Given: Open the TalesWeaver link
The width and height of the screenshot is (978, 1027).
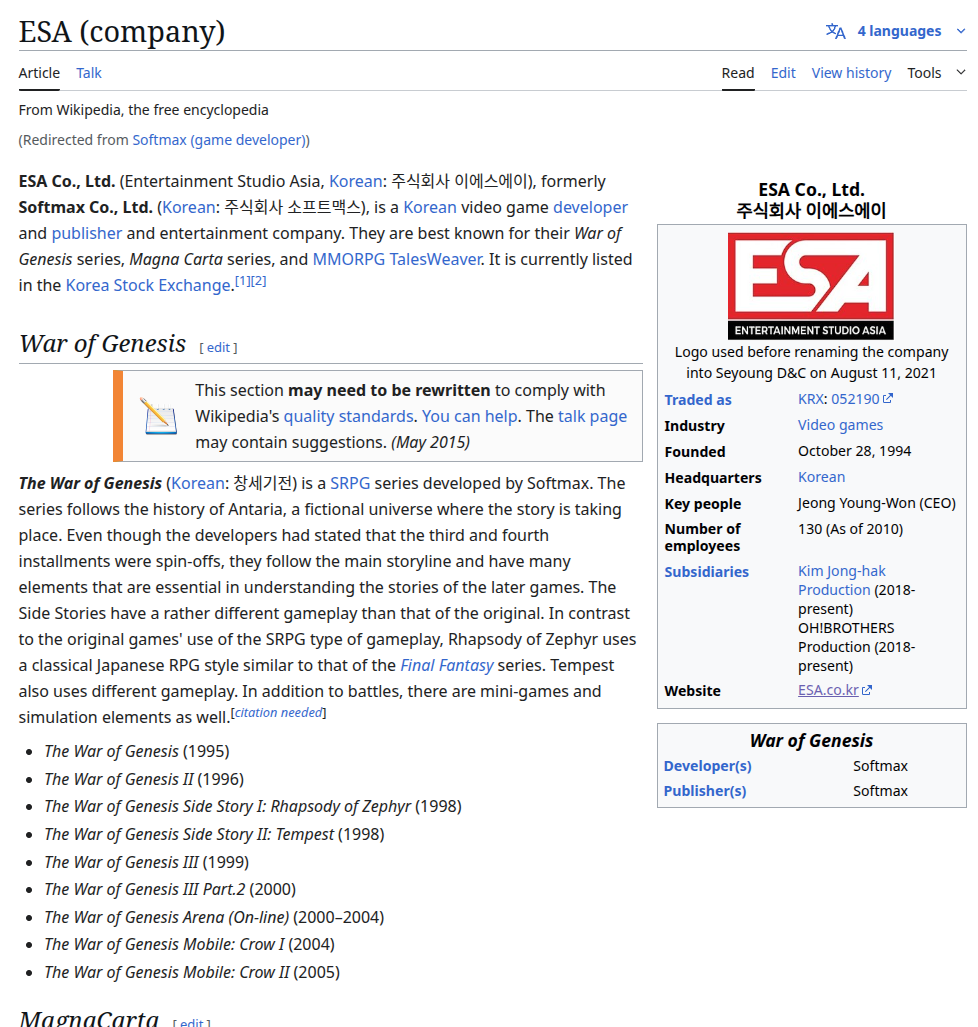Looking at the screenshot, I should coord(436,259).
